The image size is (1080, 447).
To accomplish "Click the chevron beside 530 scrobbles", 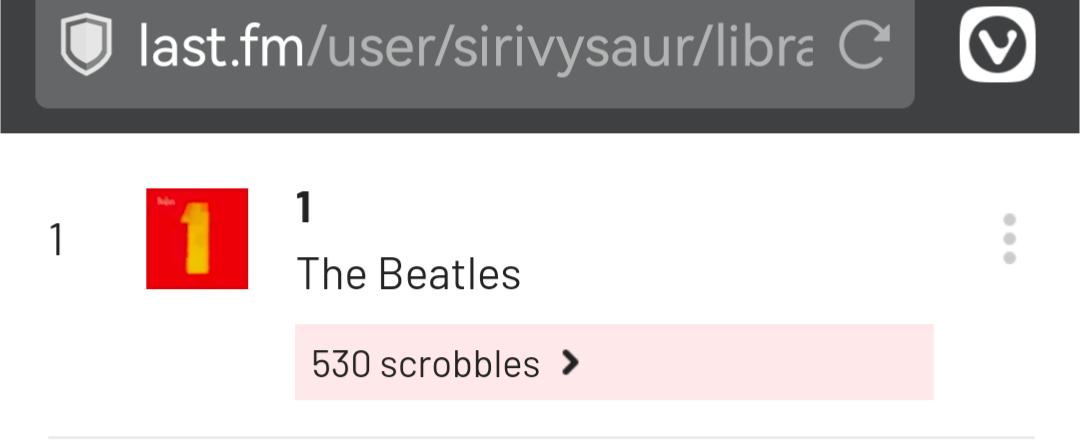I will coord(571,364).
